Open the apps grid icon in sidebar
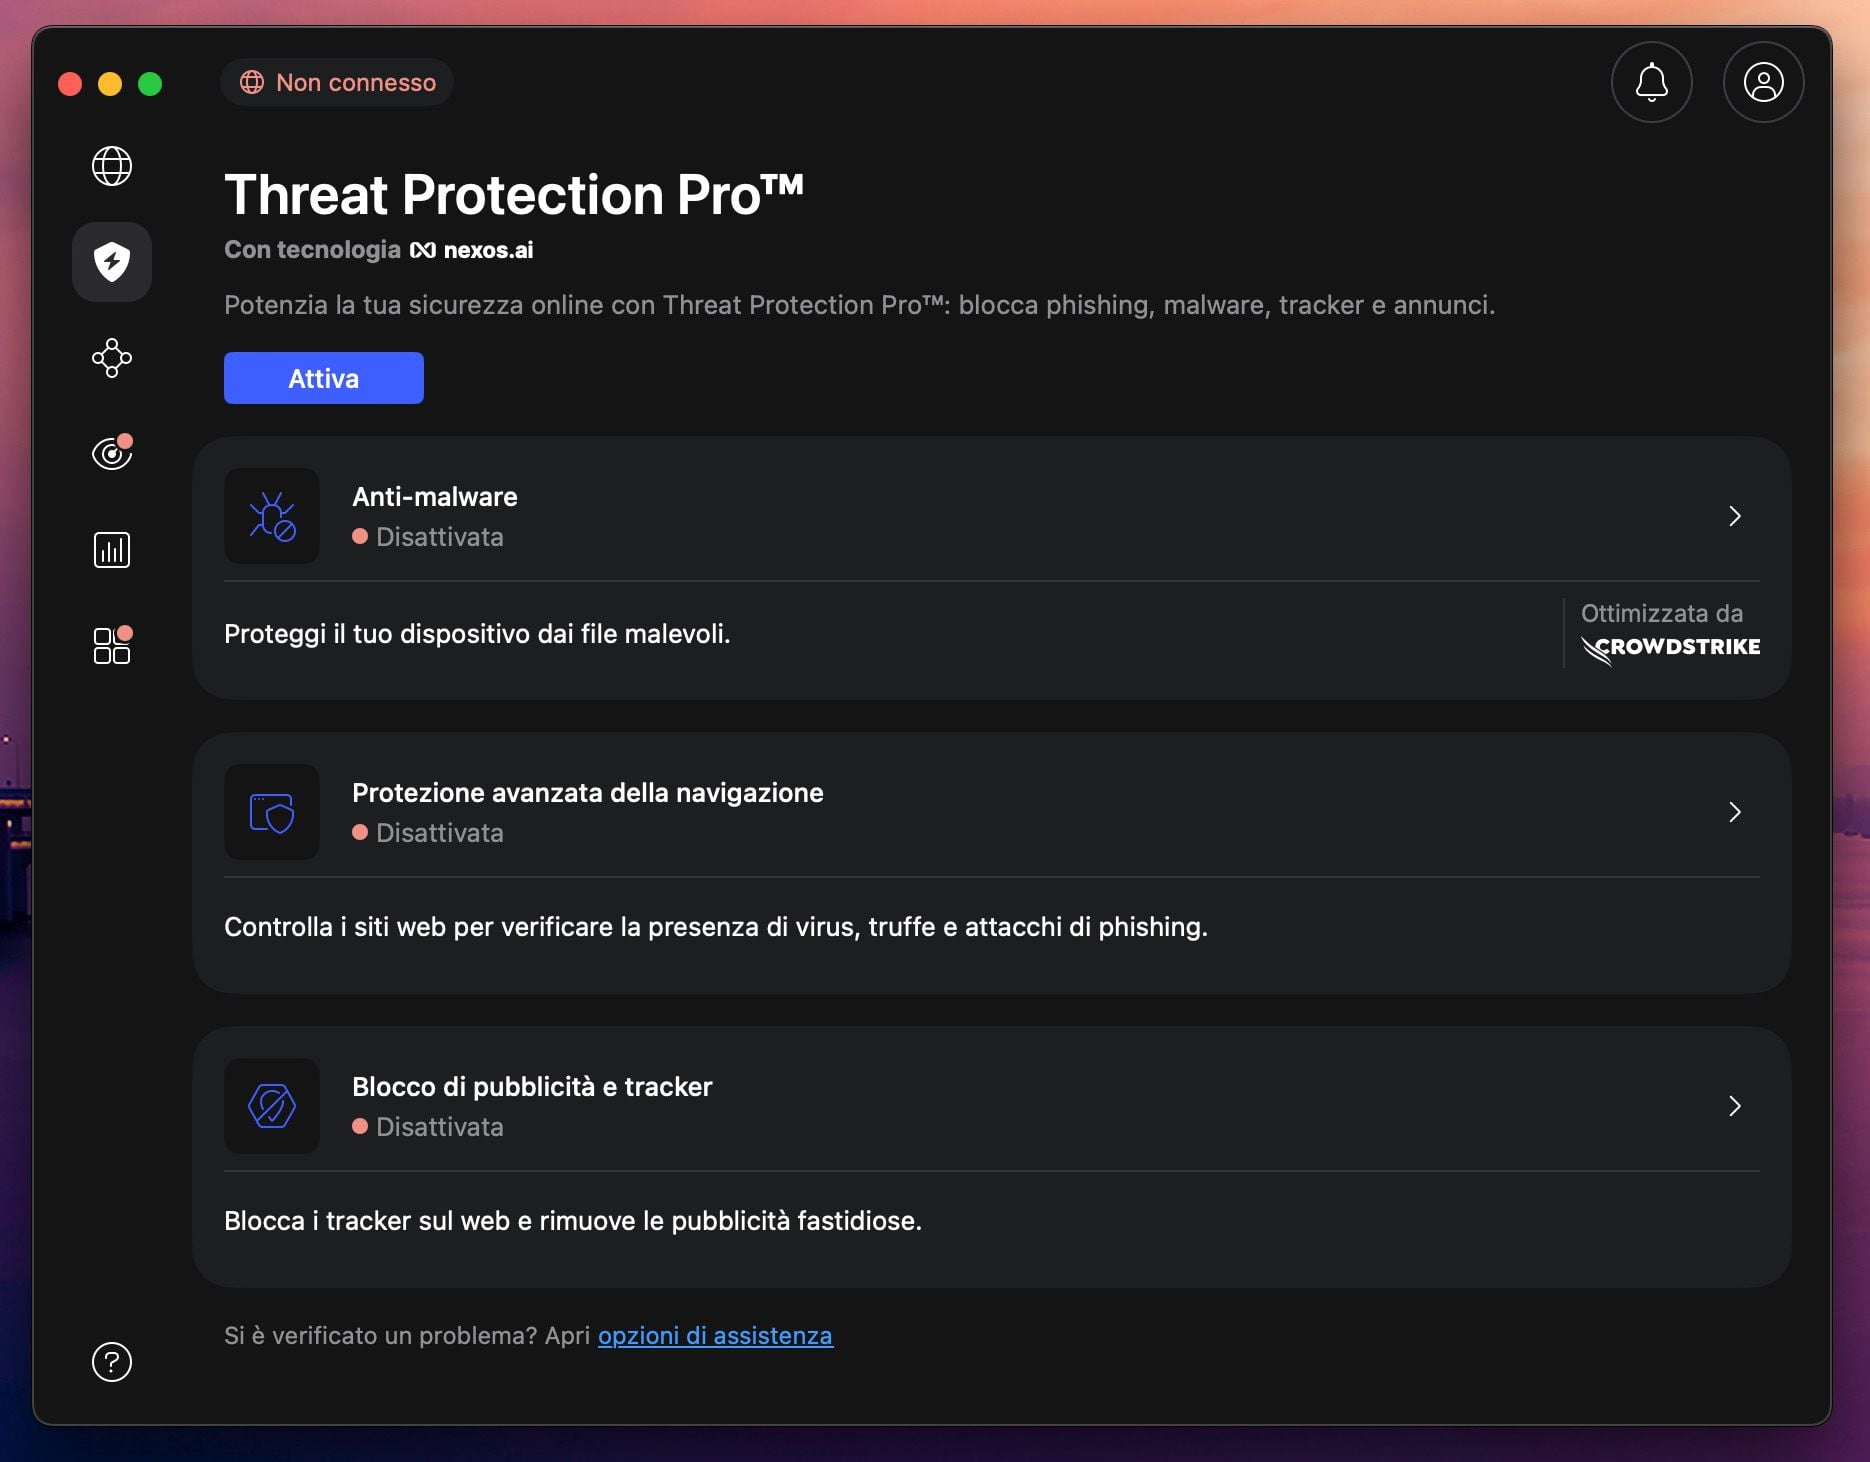The width and height of the screenshot is (1870, 1462). 112,645
